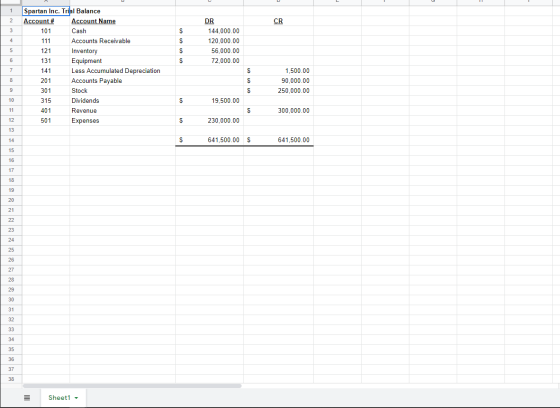This screenshot has width=560, height=408.
Task: Select the 'Account Name' header cell
Action: 122,21
